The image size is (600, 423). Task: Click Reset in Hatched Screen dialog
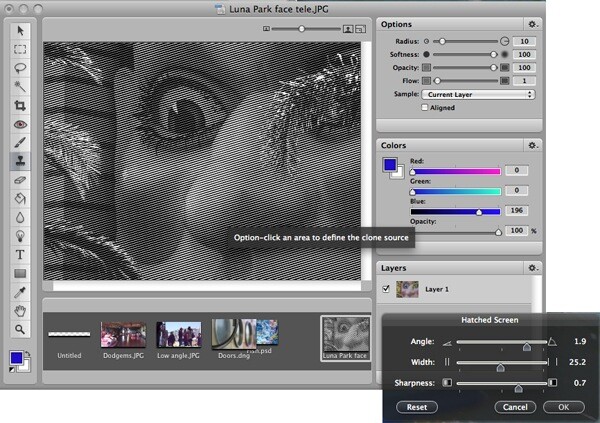[x=417, y=407]
